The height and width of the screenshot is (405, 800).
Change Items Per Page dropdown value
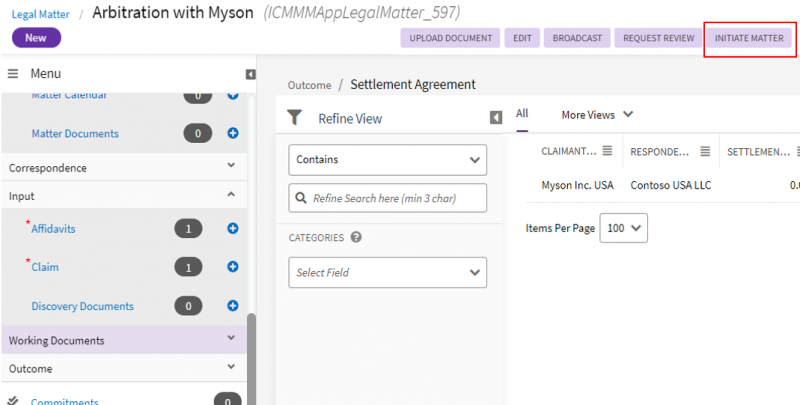coord(624,228)
